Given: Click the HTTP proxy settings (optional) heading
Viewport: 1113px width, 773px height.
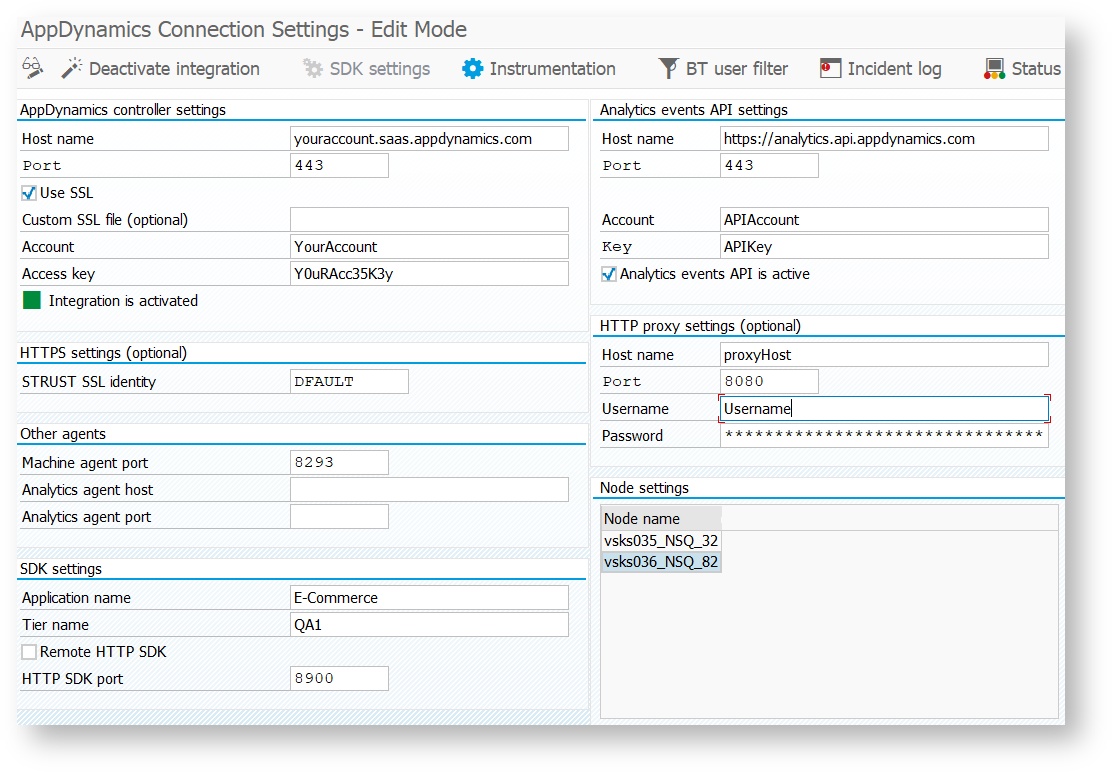Looking at the screenshot, I should [700, 326].
